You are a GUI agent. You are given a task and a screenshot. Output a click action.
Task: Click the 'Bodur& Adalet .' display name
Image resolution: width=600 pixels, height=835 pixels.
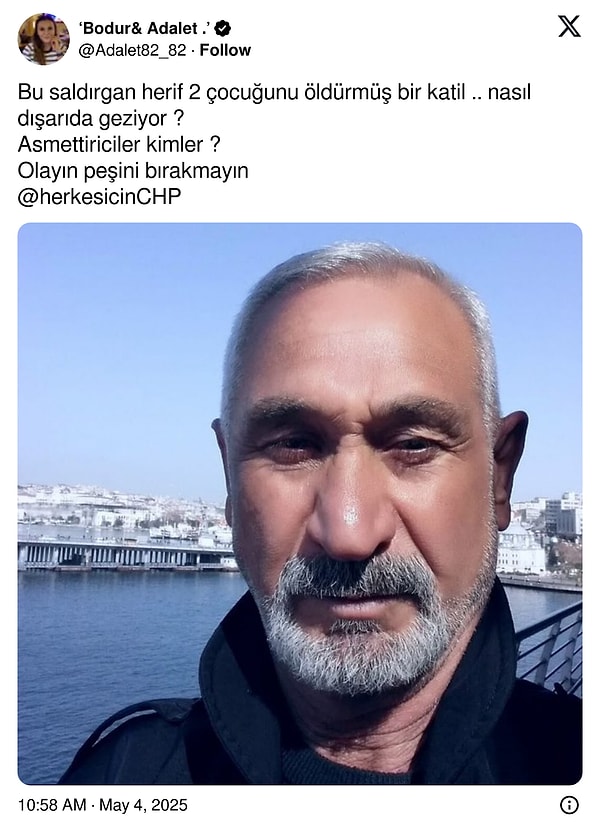(144, 28)
